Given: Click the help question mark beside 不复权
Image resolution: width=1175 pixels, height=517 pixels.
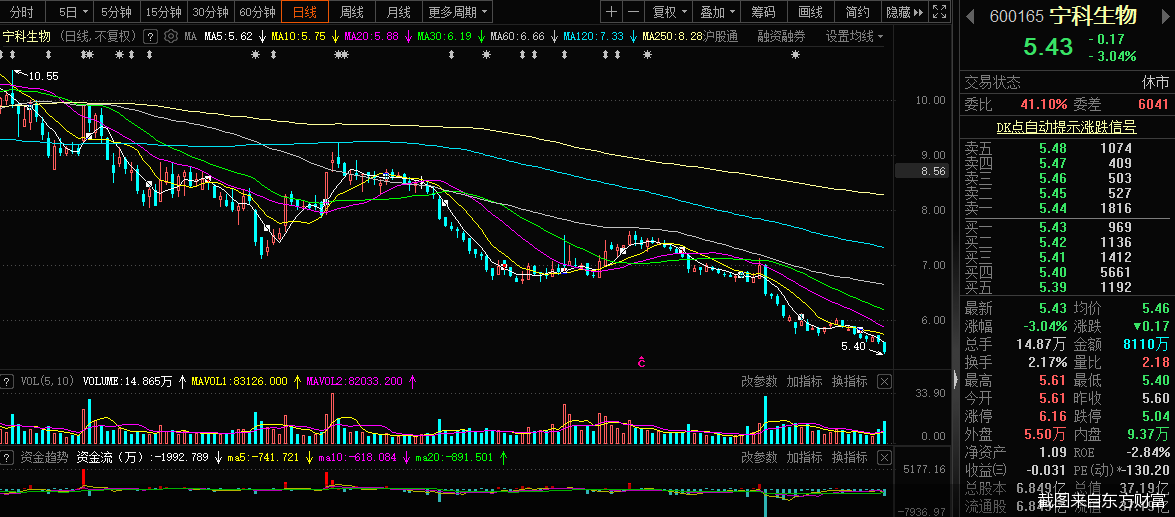Looking at the screenshot, I should [x=149, y=36].
